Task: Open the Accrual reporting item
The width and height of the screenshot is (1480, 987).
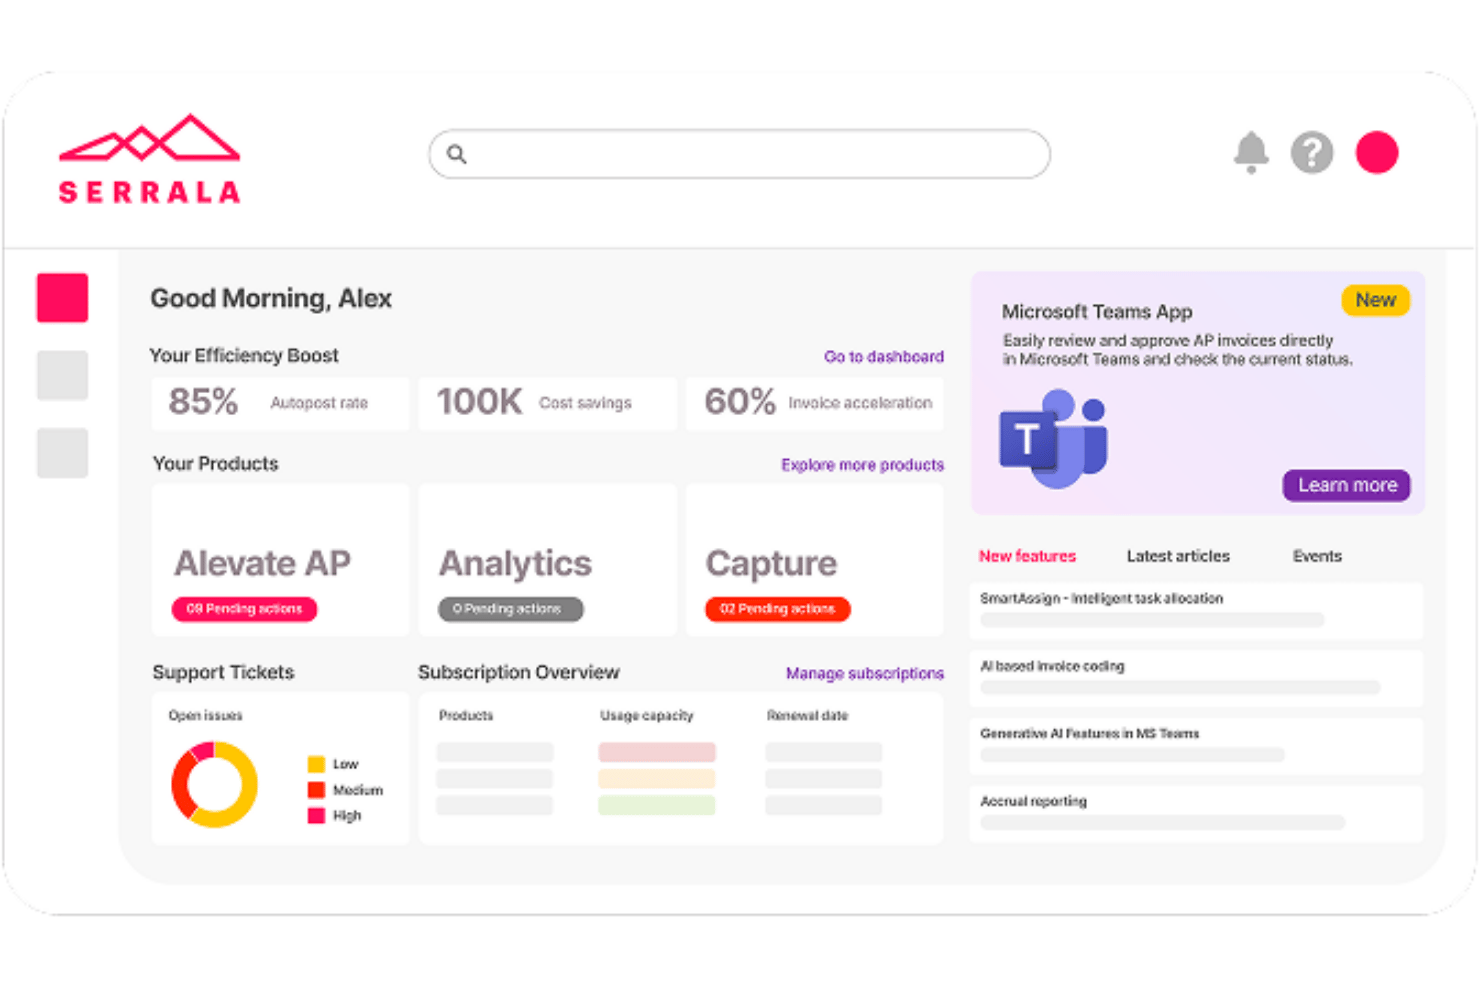Action: tap(1196, 813)
